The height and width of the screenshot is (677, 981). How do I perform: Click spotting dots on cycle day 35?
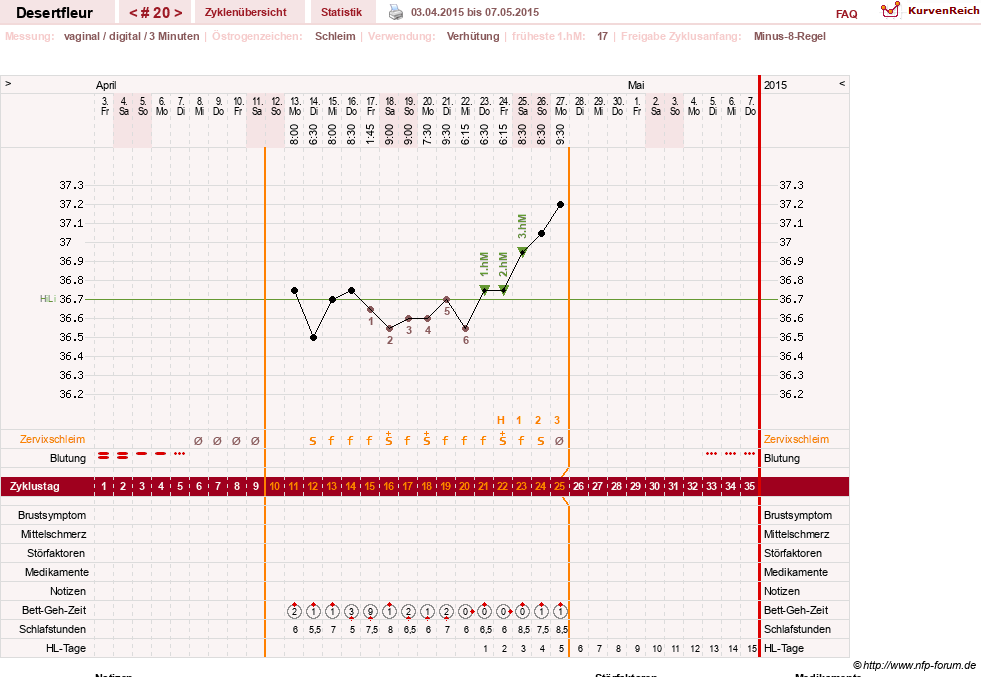point(750,454)
